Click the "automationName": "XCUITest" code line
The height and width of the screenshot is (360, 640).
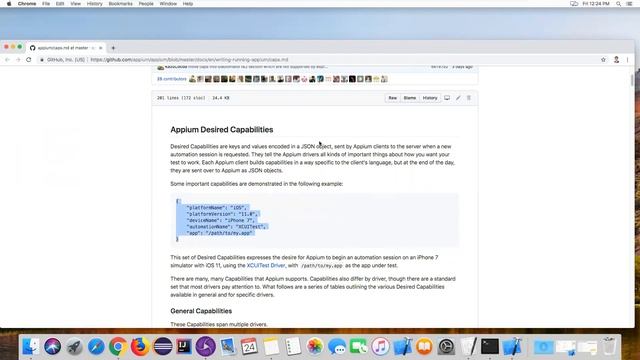click(227, 227)
